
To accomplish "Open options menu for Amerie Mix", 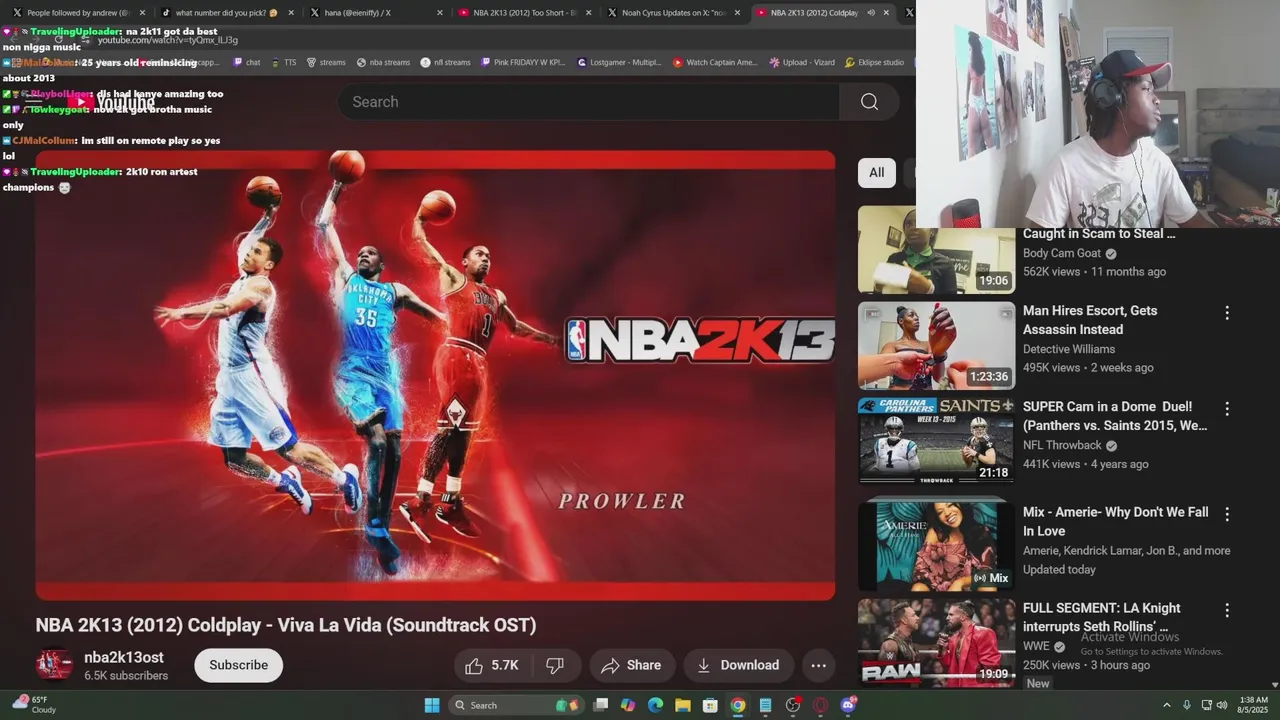I will [x=1227, y=514].
